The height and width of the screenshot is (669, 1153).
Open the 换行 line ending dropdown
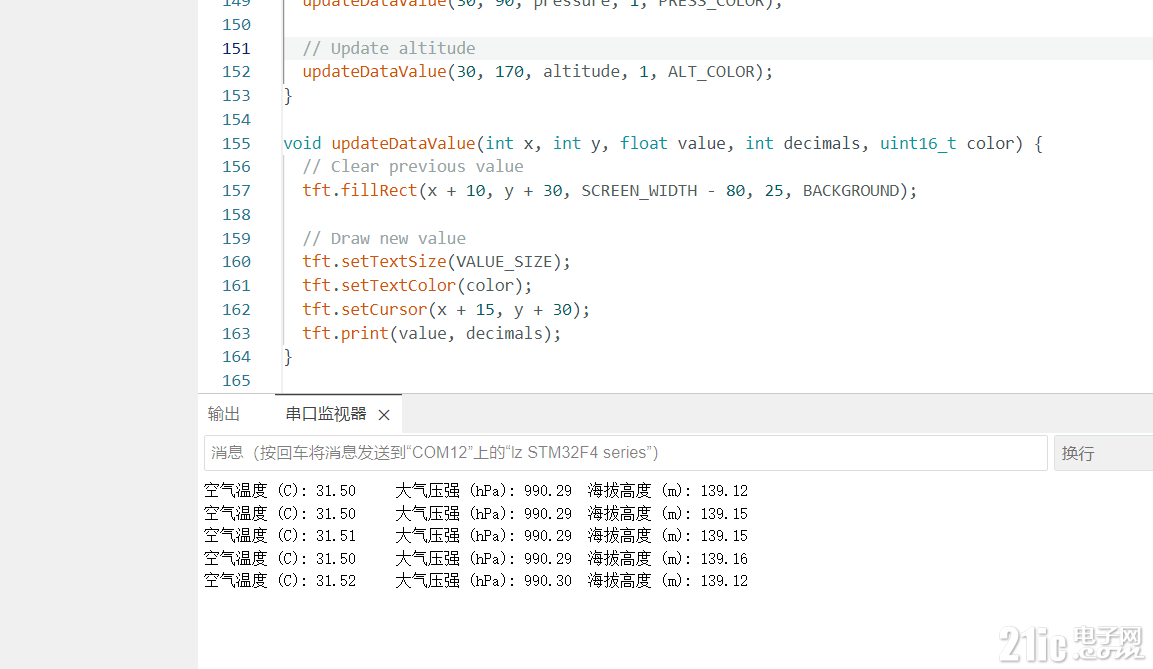(1103, 453)
